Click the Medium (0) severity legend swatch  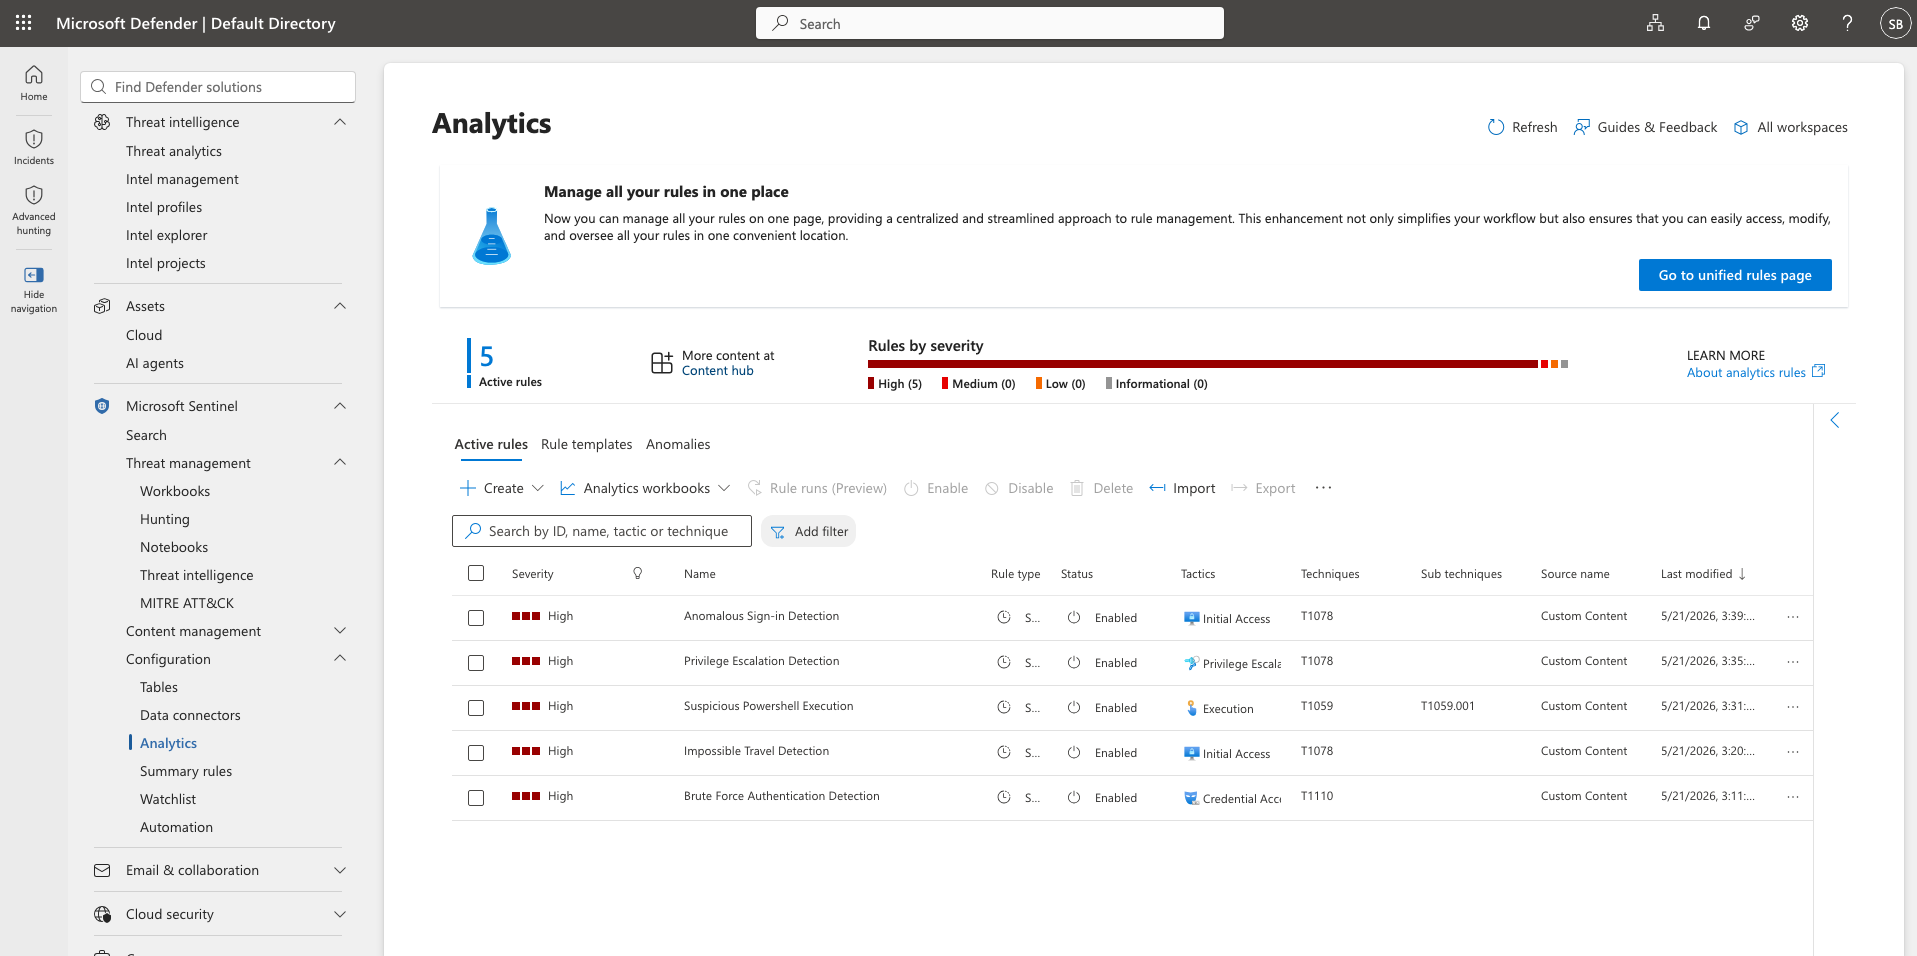click(x=945, y=384)
